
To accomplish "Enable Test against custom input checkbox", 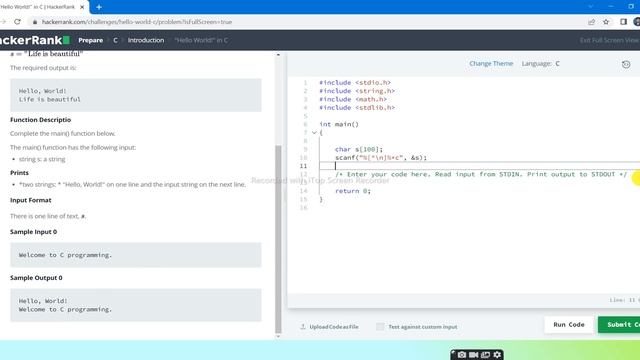I will click(380, 327).
